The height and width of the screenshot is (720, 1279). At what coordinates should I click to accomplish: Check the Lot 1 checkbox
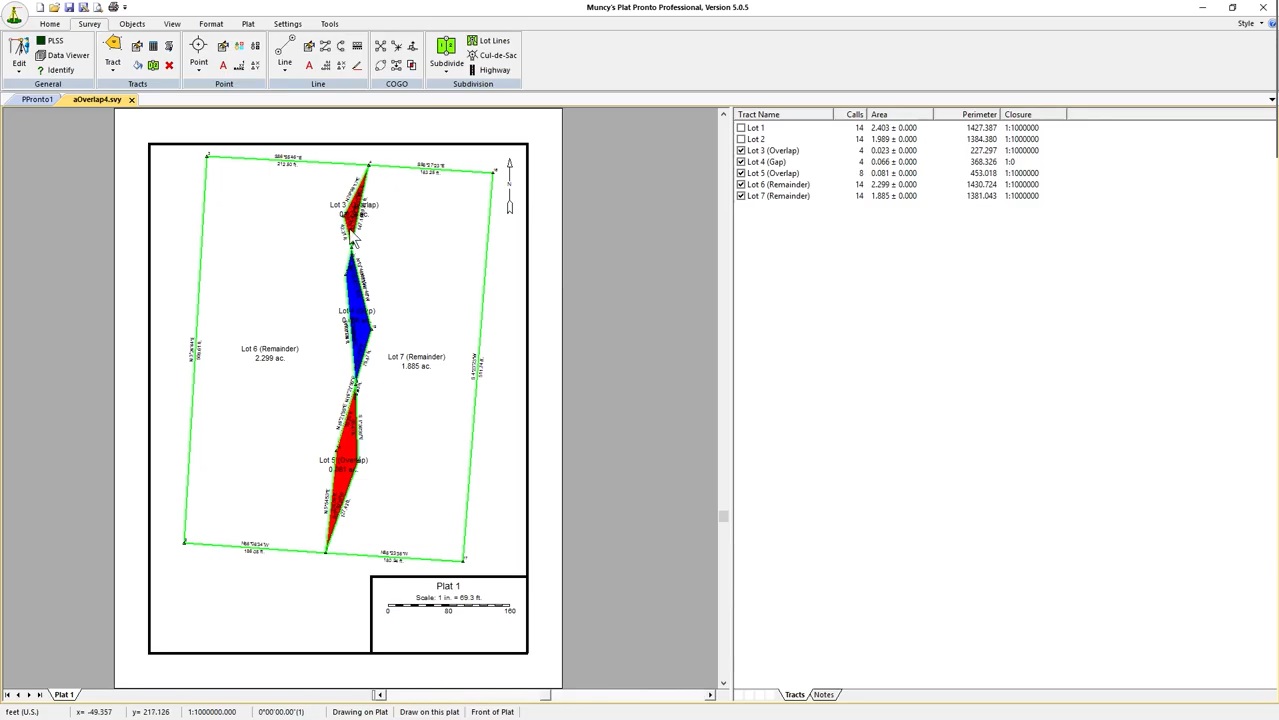(741, 128)
